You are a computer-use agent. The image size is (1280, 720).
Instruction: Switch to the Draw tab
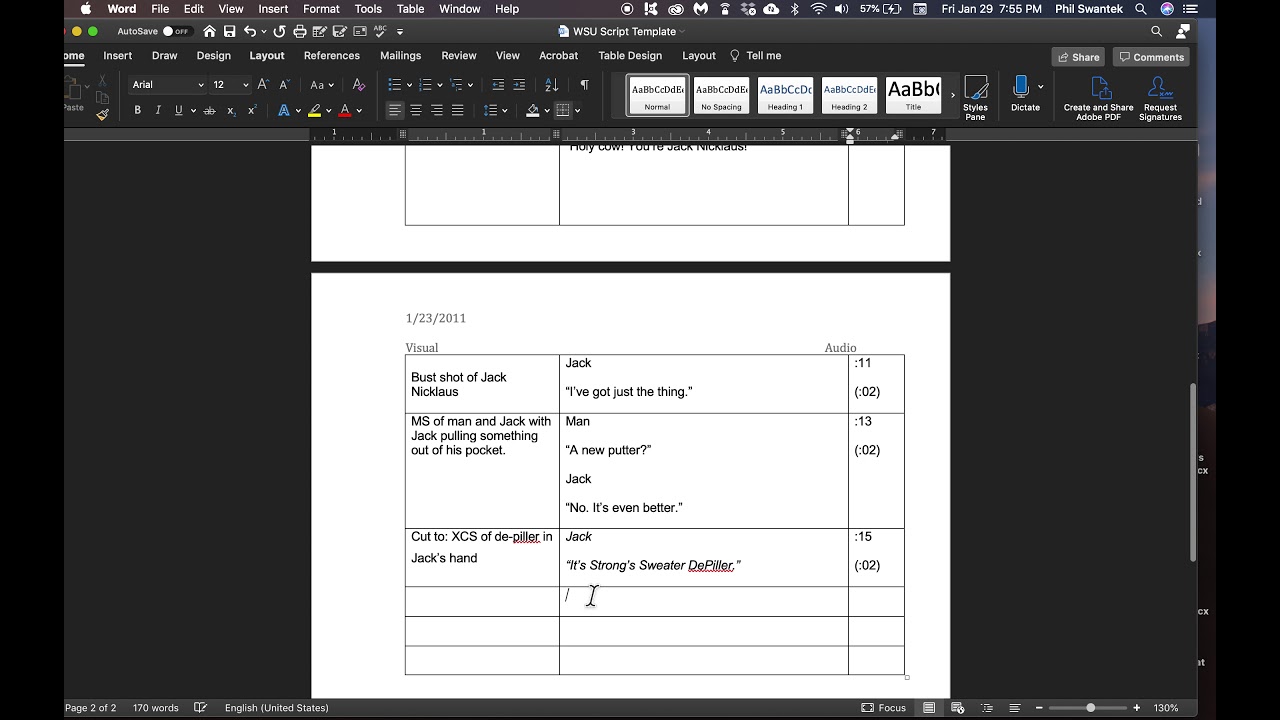164,56
